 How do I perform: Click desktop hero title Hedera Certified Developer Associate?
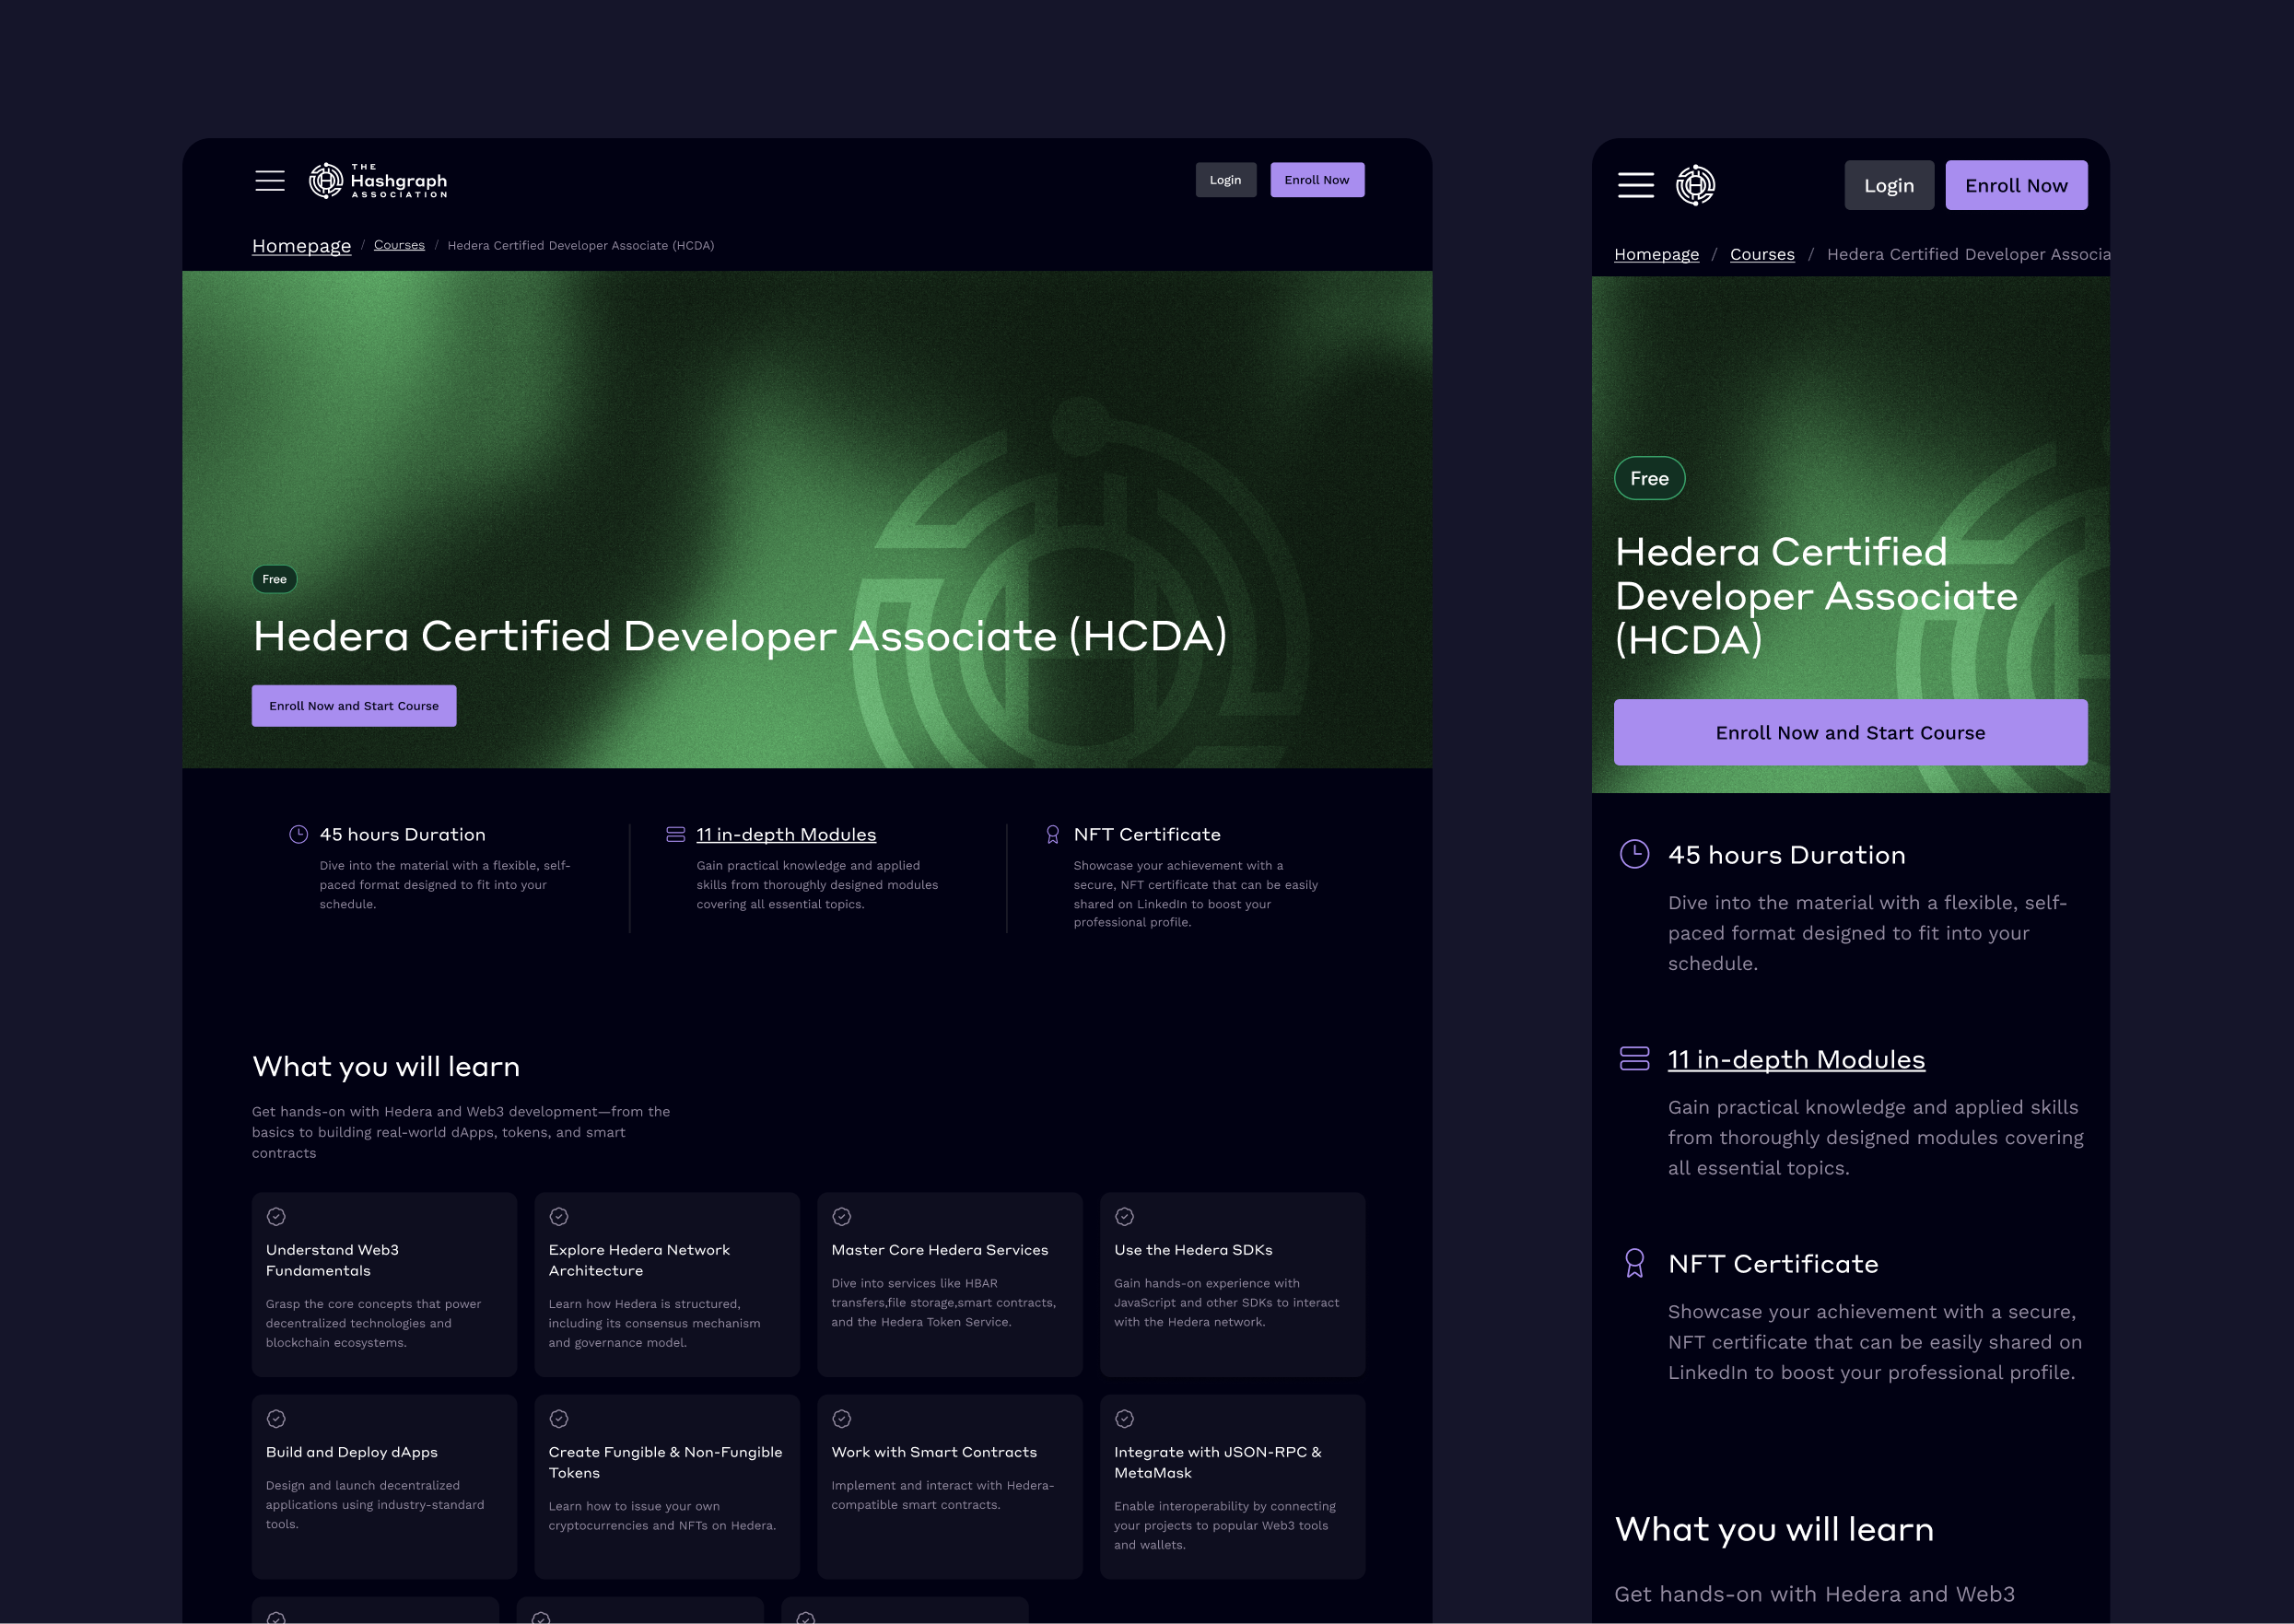740,636
